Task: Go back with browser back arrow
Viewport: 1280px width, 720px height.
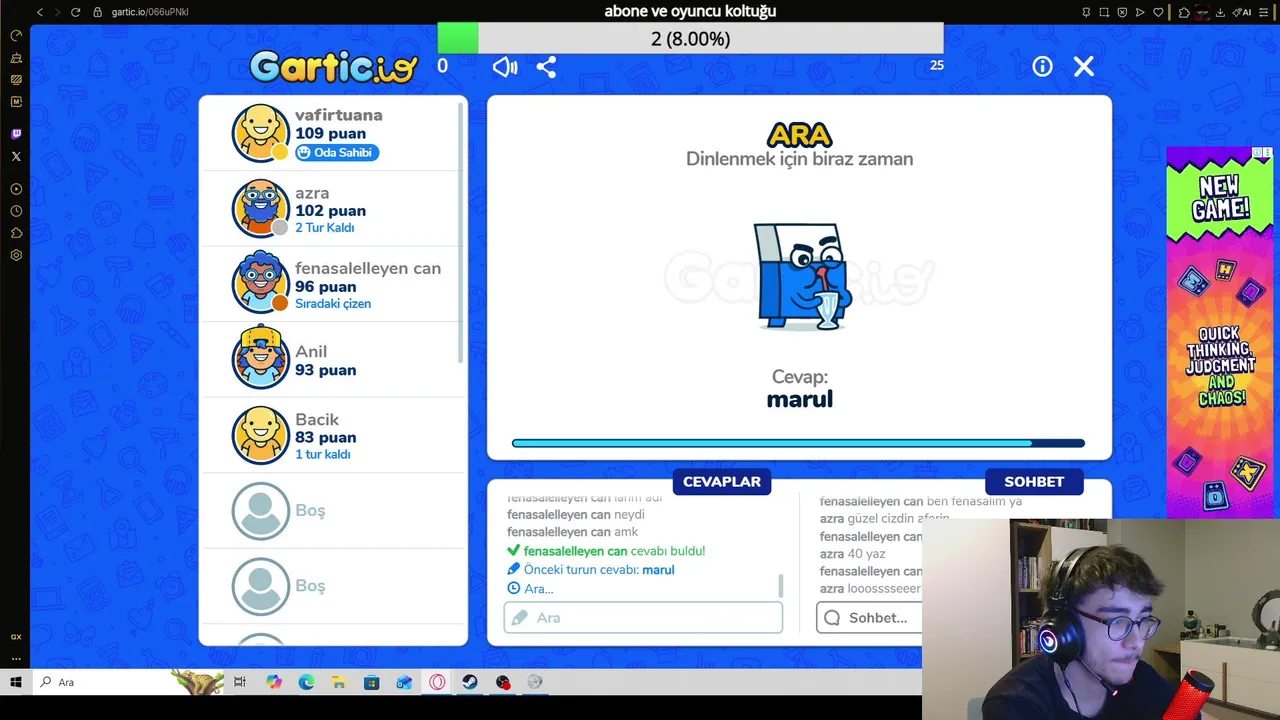Action: 40,12
